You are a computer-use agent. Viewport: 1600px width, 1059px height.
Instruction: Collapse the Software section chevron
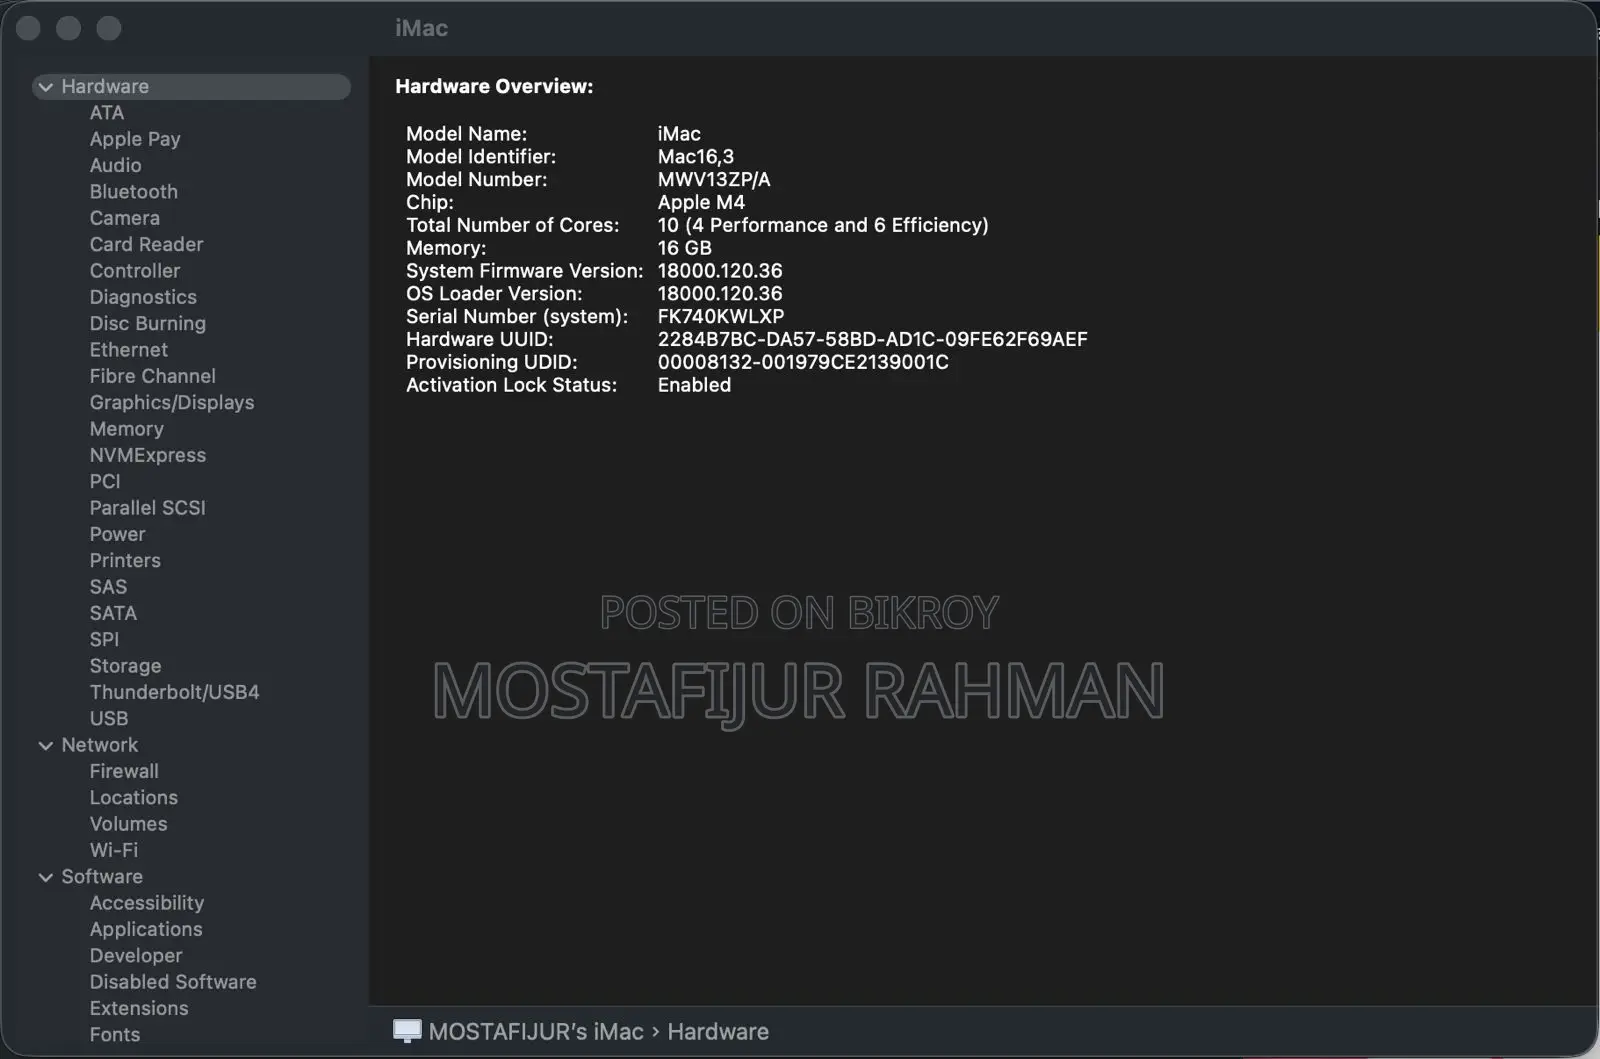(x=46, y=877)
